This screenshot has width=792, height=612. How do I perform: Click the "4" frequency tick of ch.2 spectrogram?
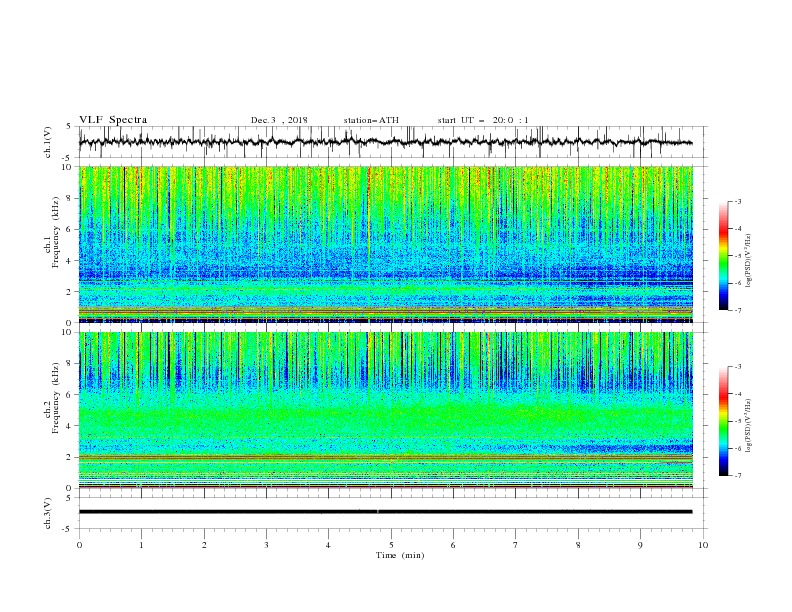(69, 426)
